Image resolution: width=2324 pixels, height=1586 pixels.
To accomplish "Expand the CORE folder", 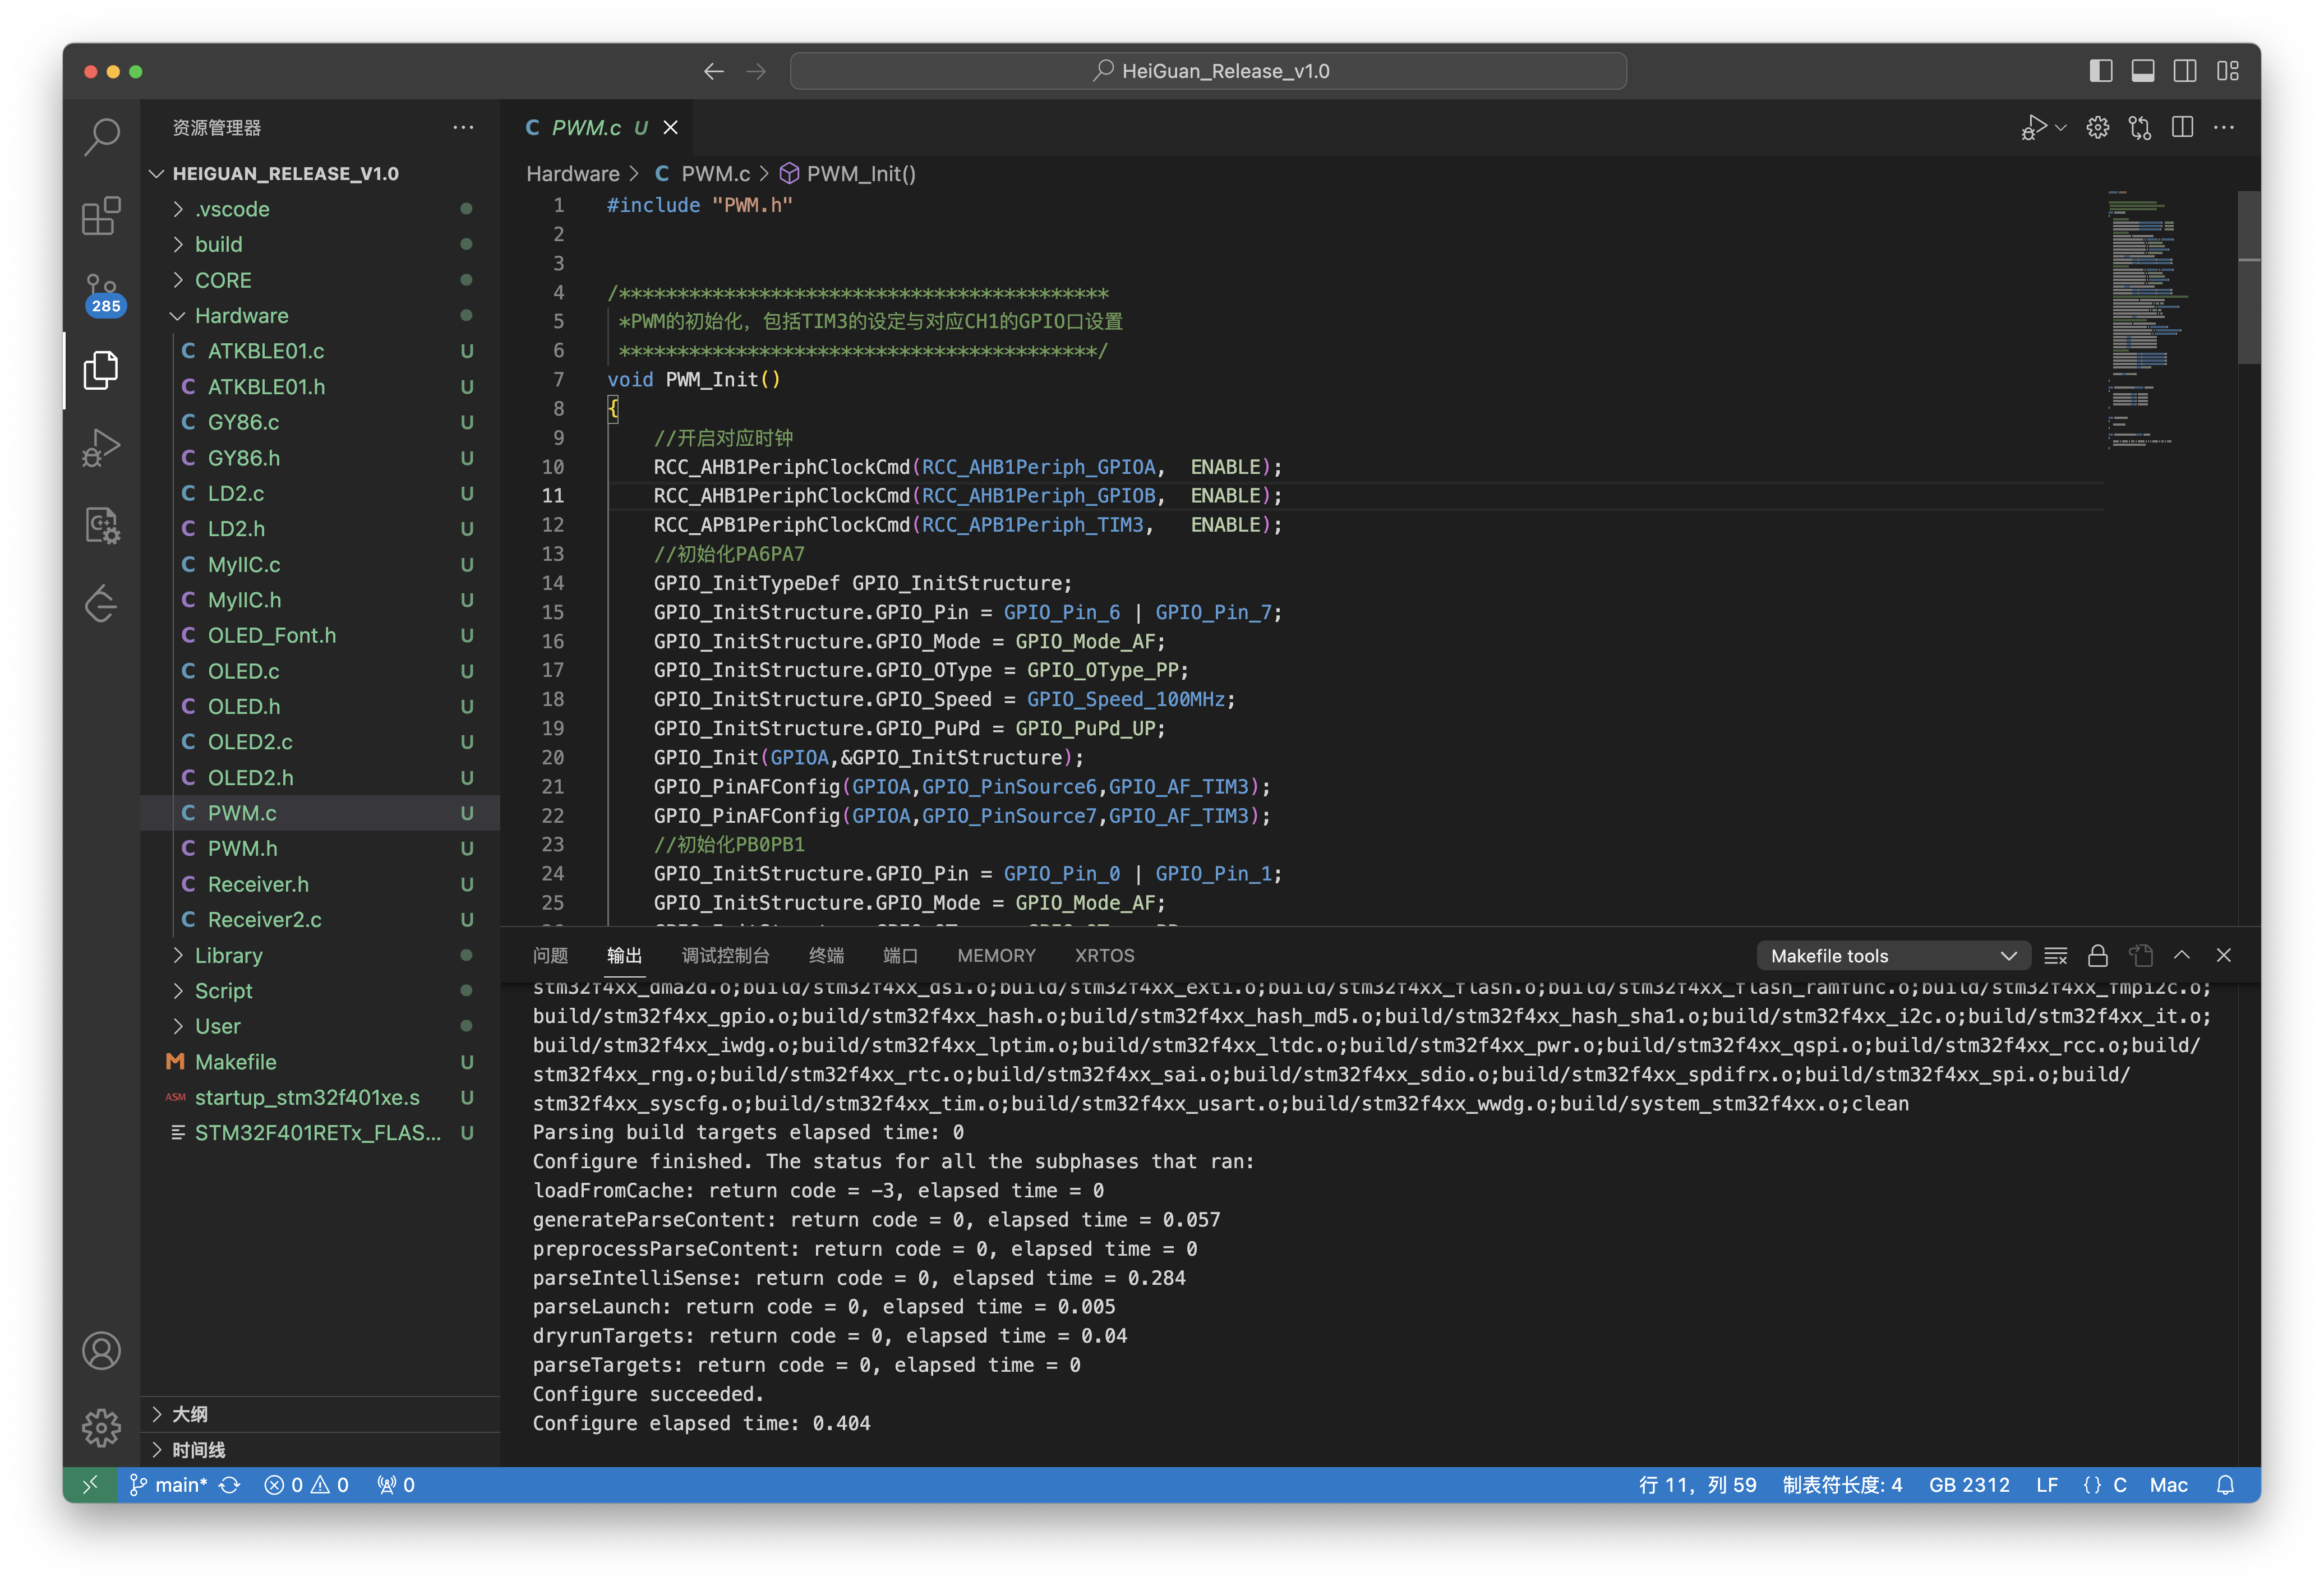I will 320,280.
